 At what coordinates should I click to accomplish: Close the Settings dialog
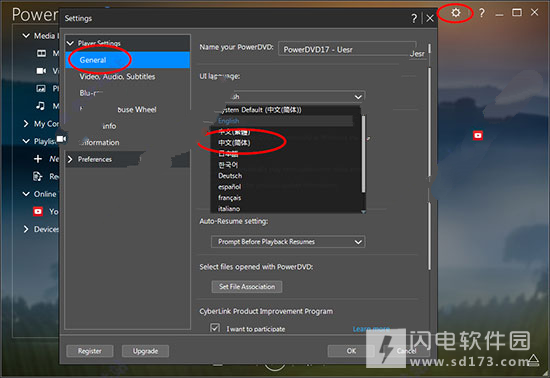(x=430, y=18)
